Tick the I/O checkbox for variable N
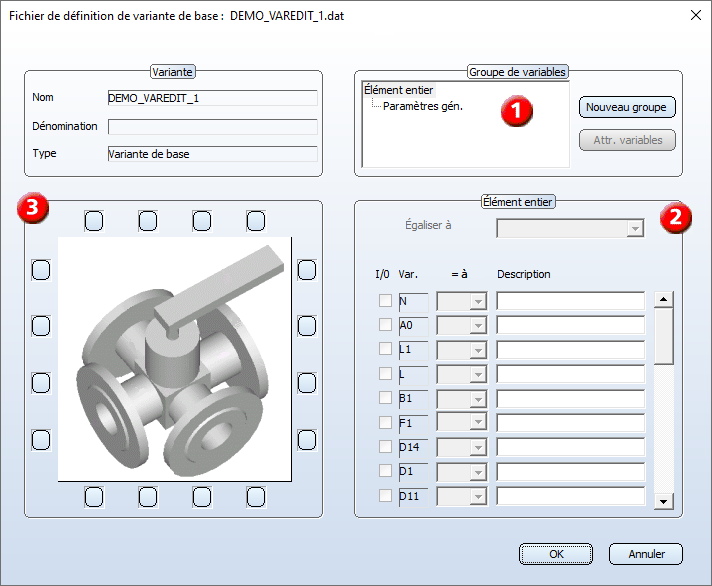 click(x=385, y=300)
